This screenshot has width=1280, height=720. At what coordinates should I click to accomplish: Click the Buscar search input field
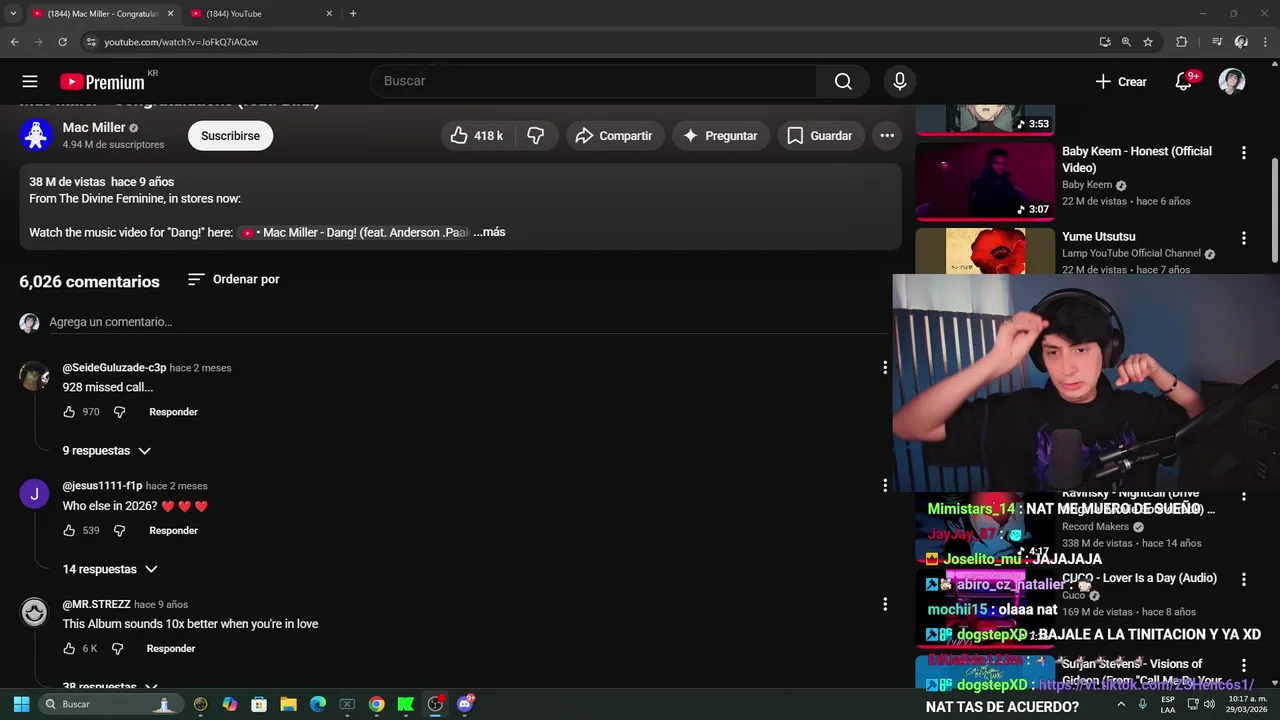[593, 81]
